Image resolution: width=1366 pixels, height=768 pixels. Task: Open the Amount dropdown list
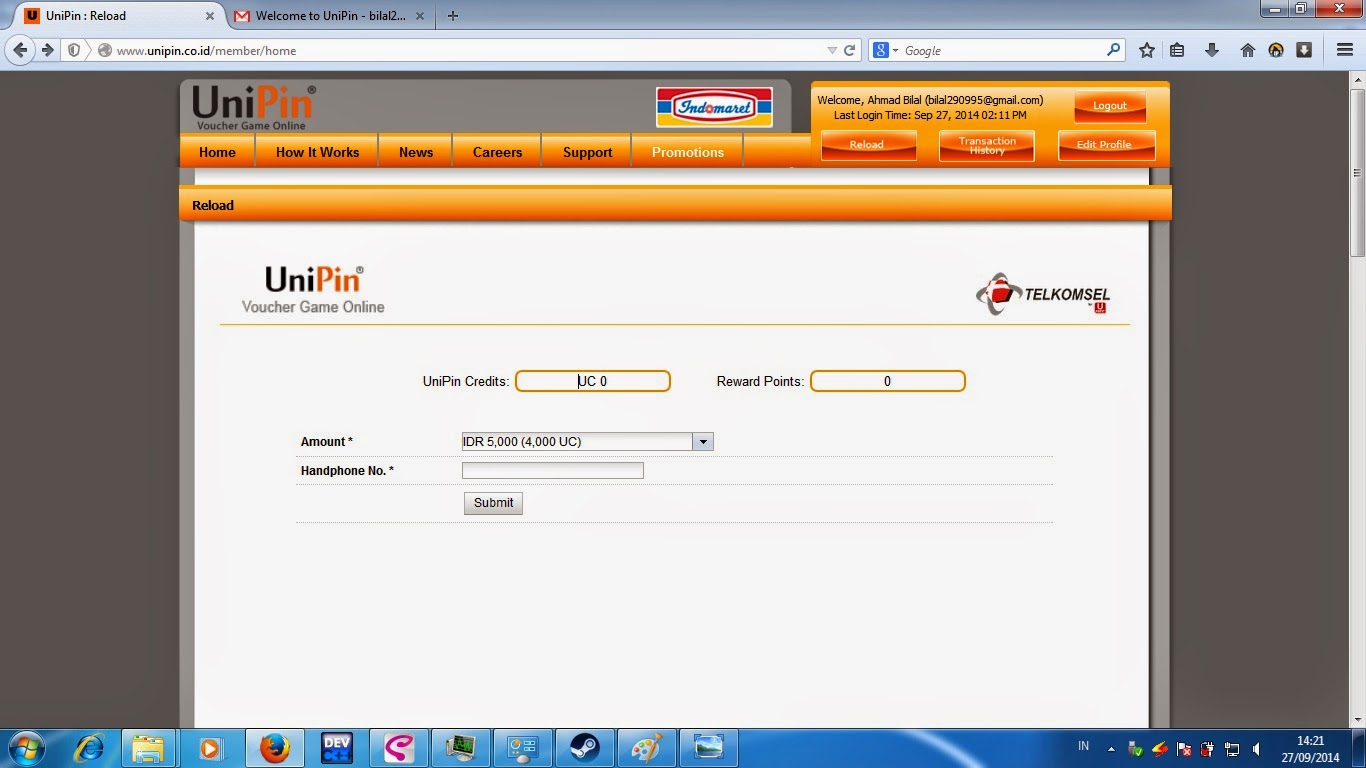(x=587, y=441)
